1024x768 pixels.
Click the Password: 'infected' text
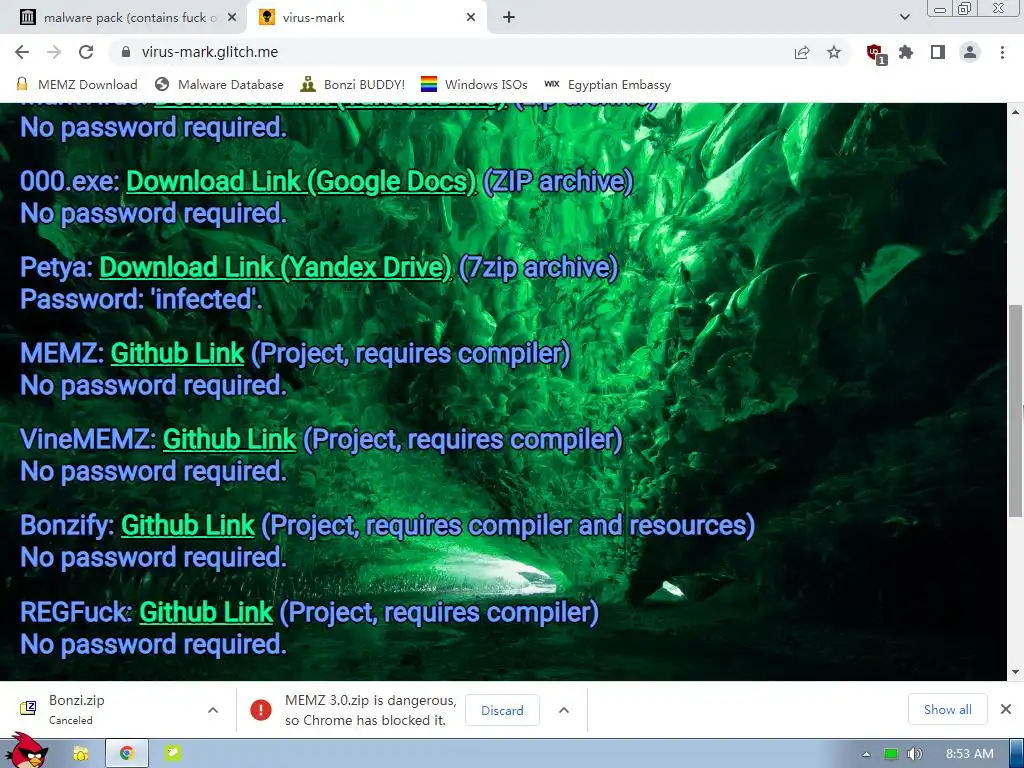(141, 299)
